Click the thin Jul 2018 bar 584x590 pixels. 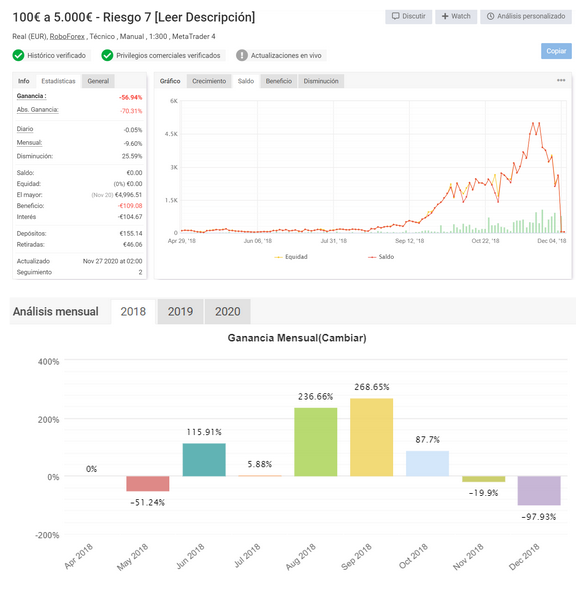260,476
